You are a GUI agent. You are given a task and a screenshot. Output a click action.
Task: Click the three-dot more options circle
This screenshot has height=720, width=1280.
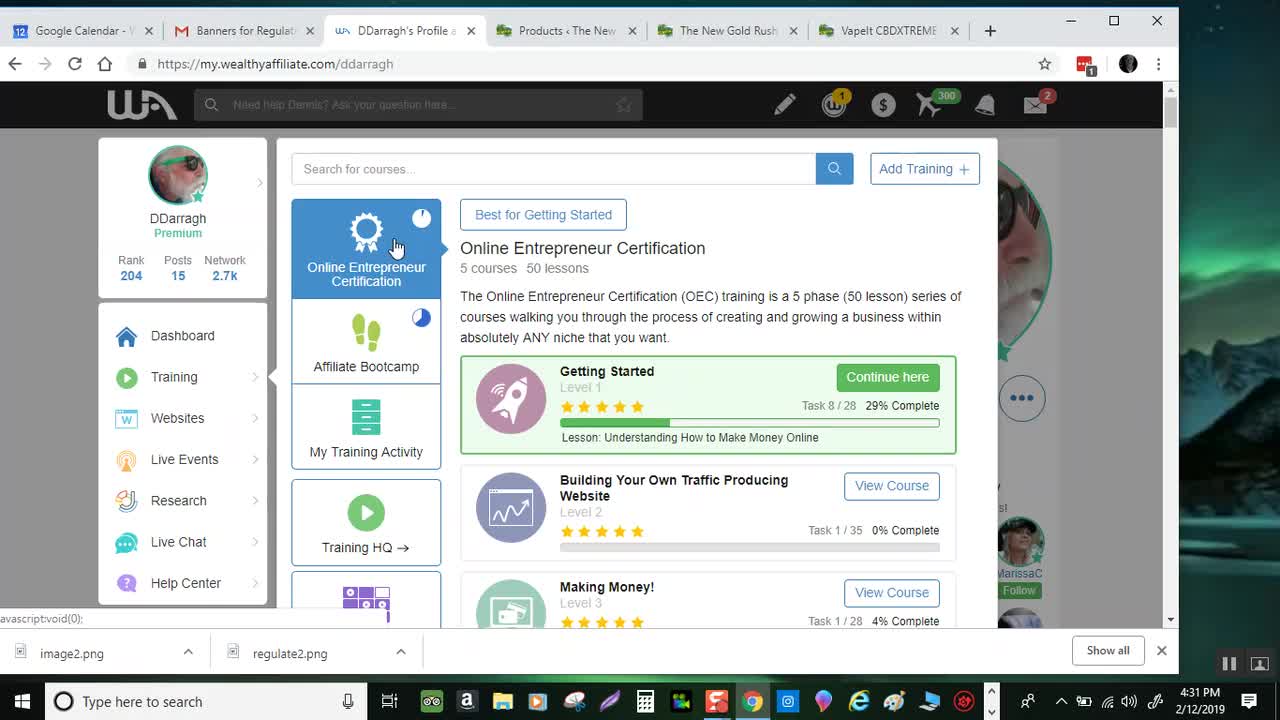[x=1021, y=398]
